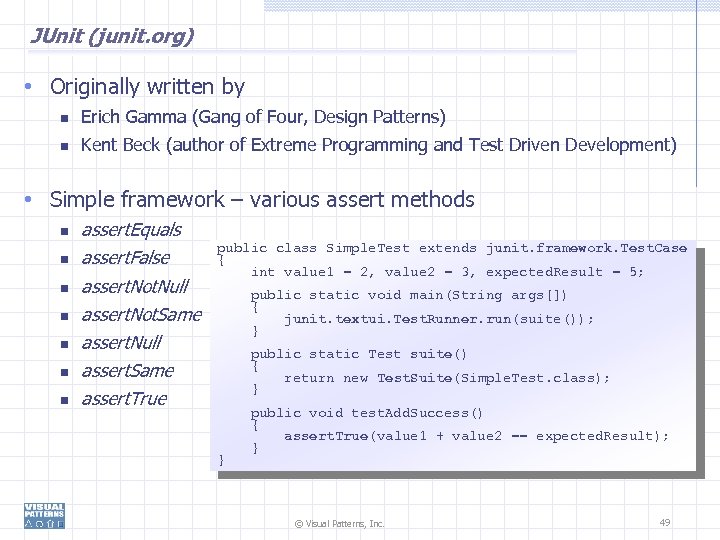Click the assertNull list item
This screenshot has width=720, height=540.
121,343
